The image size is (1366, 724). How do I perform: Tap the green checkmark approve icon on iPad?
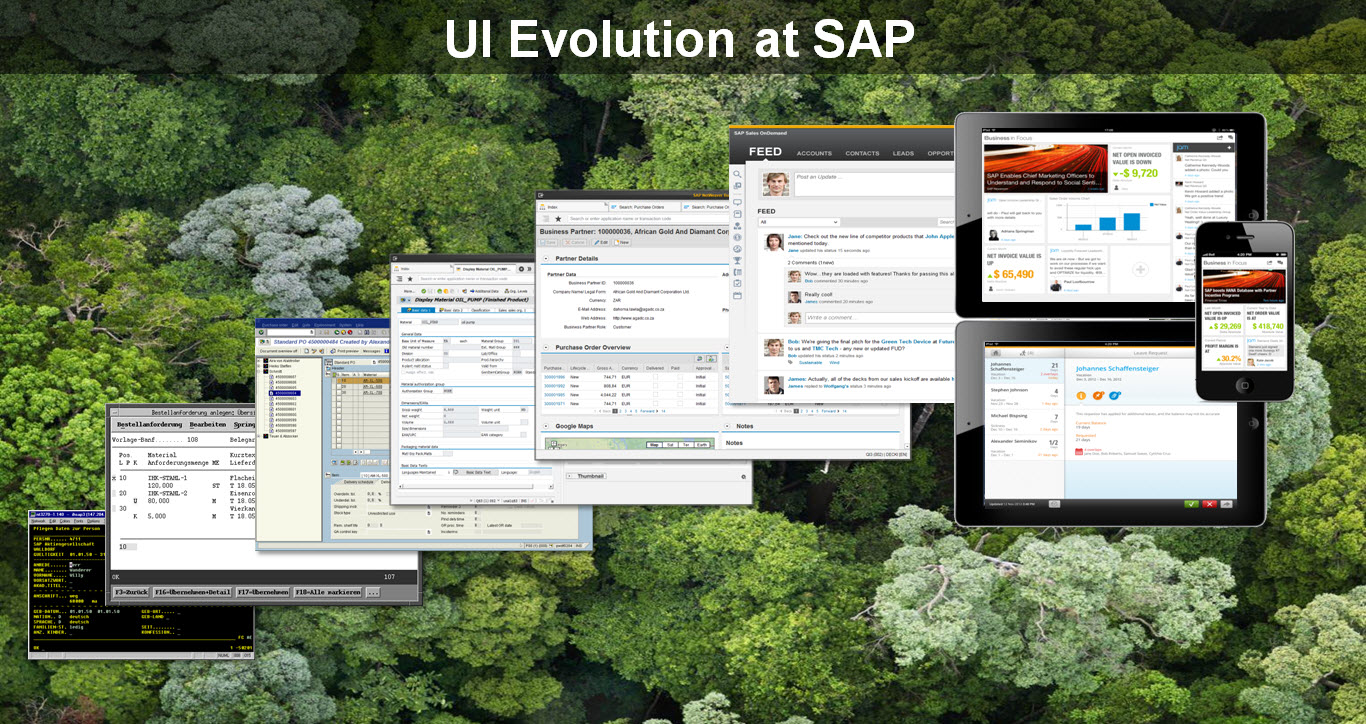(x=1191, y=504)
